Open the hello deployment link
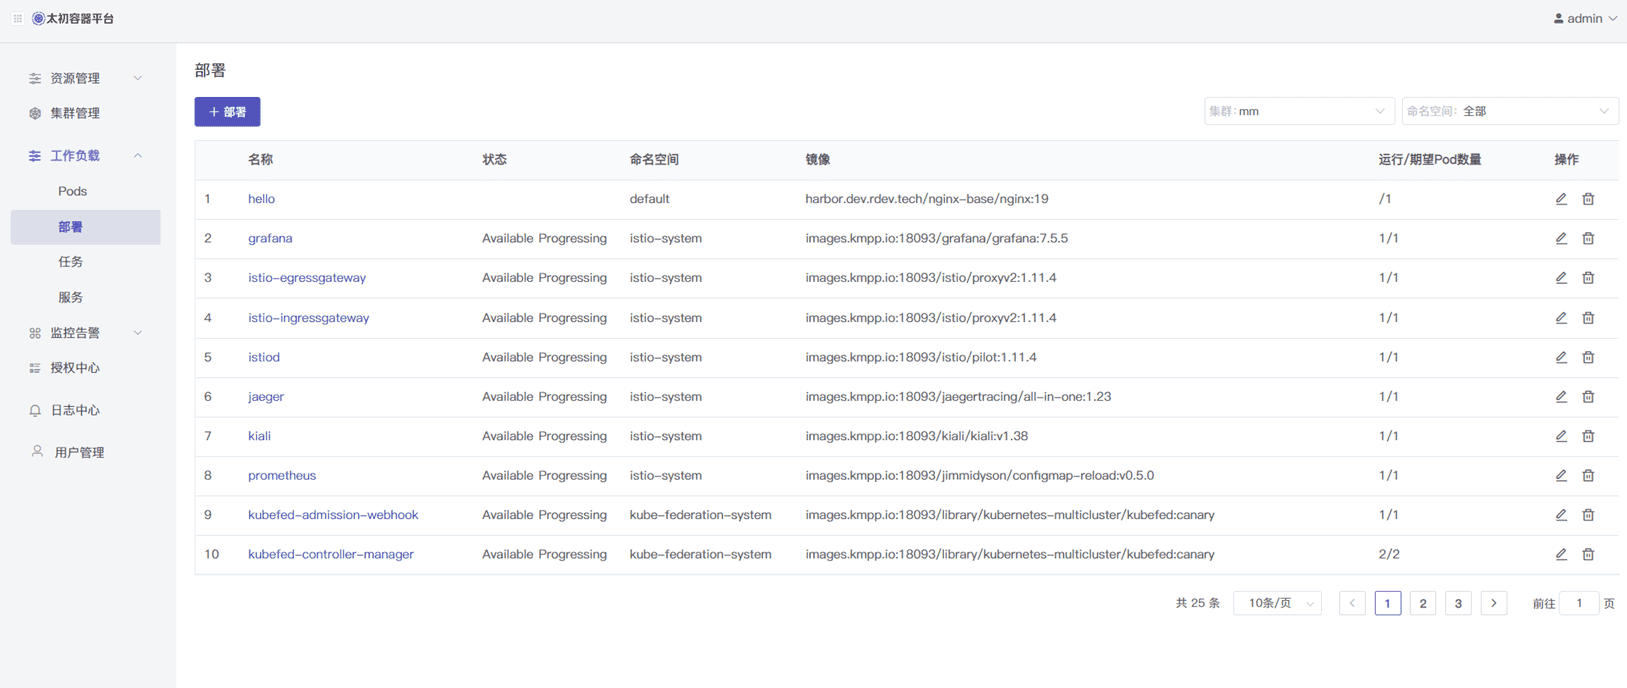Viewport: 1627px width, 688px height. [261, 199]
